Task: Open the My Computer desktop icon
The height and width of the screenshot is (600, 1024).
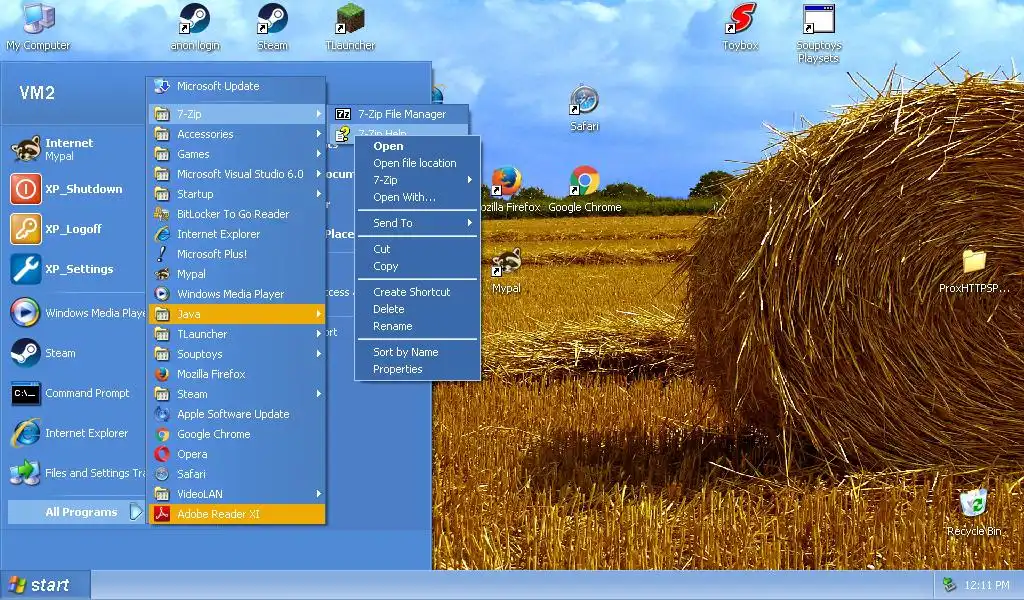Action: pyautogui.click(x=38, y=27)
